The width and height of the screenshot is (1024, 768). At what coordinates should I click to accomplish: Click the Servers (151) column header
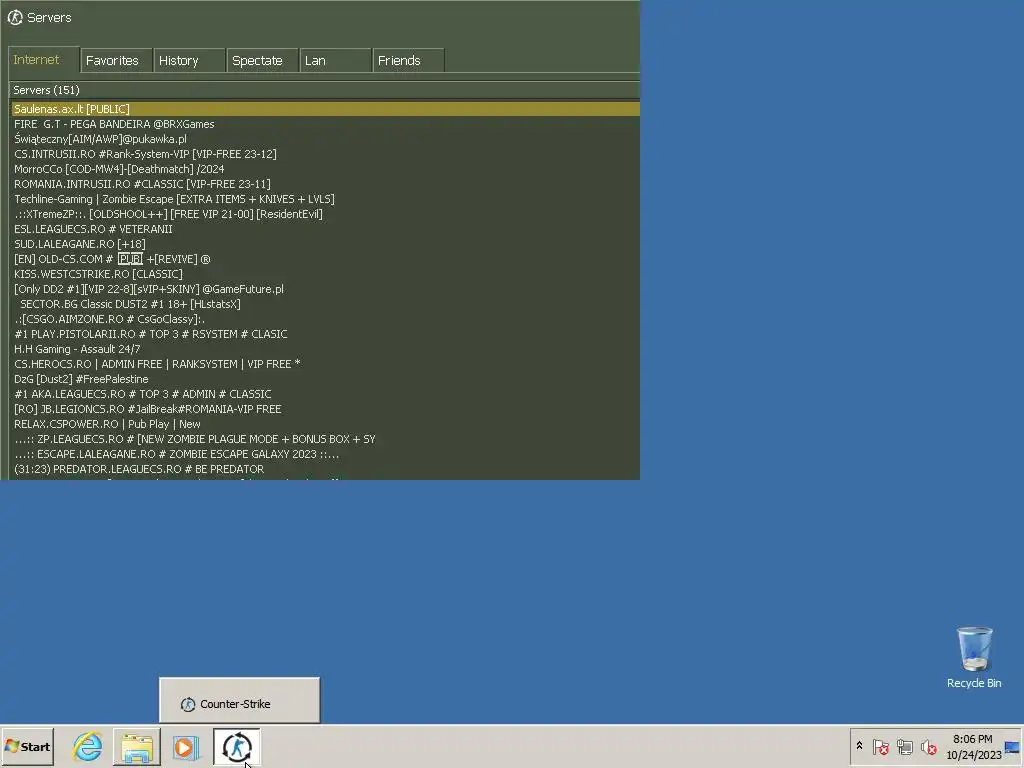(x=325, y=90)
